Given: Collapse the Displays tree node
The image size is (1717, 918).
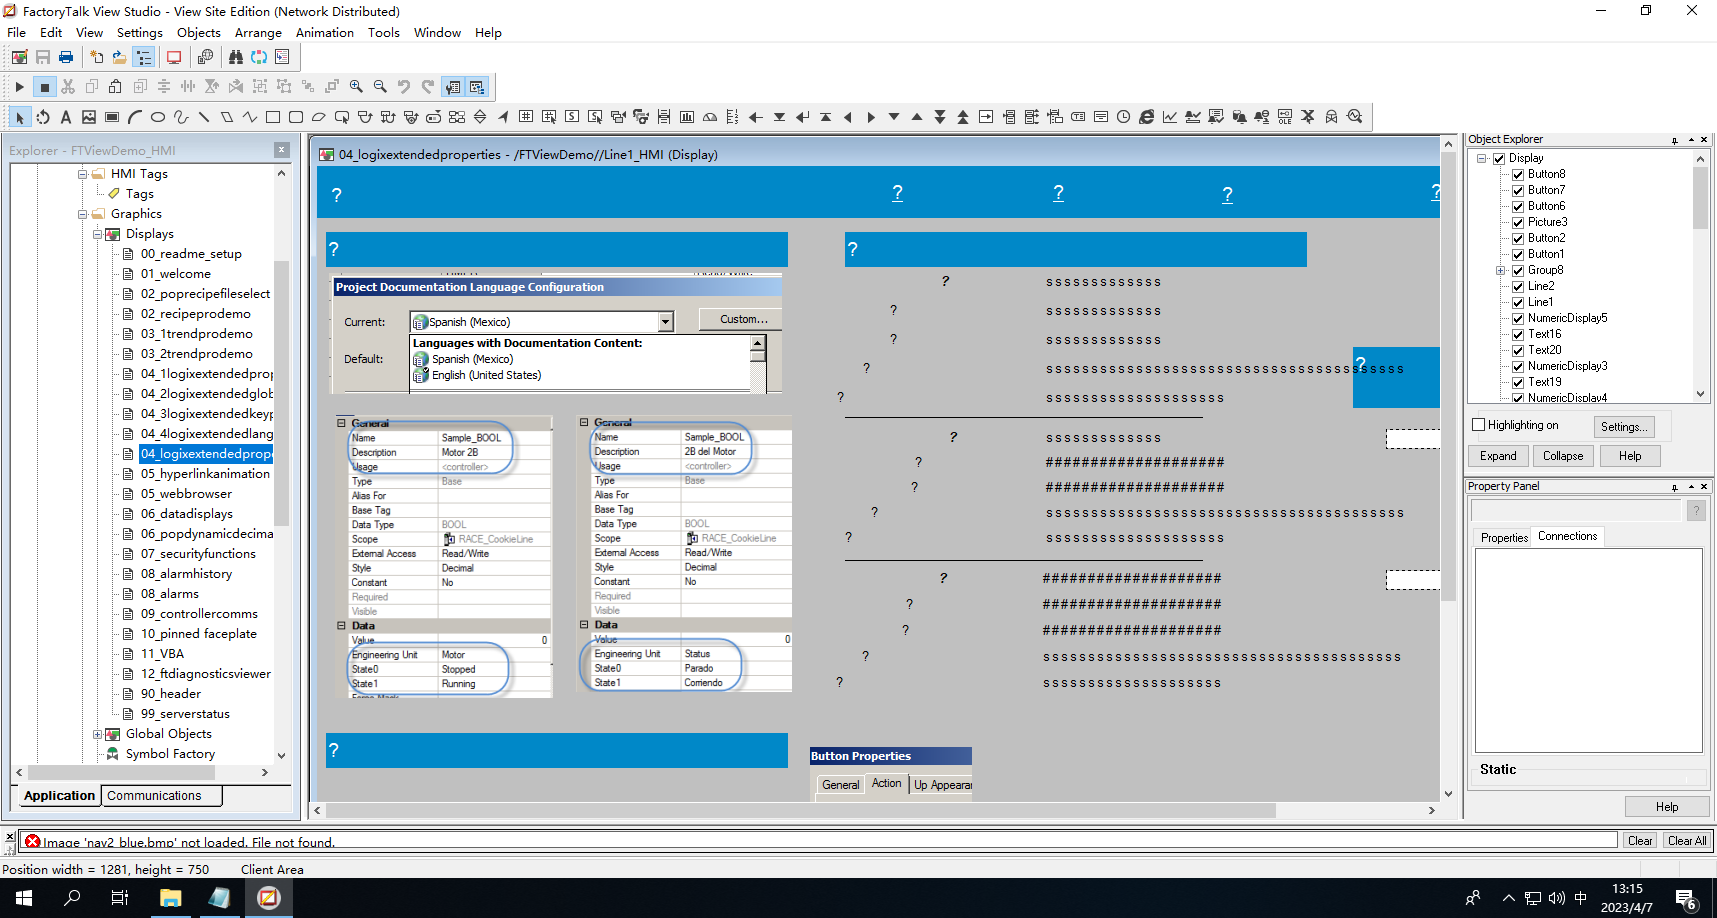Looking at the screenshot, I should click(98, 234).
